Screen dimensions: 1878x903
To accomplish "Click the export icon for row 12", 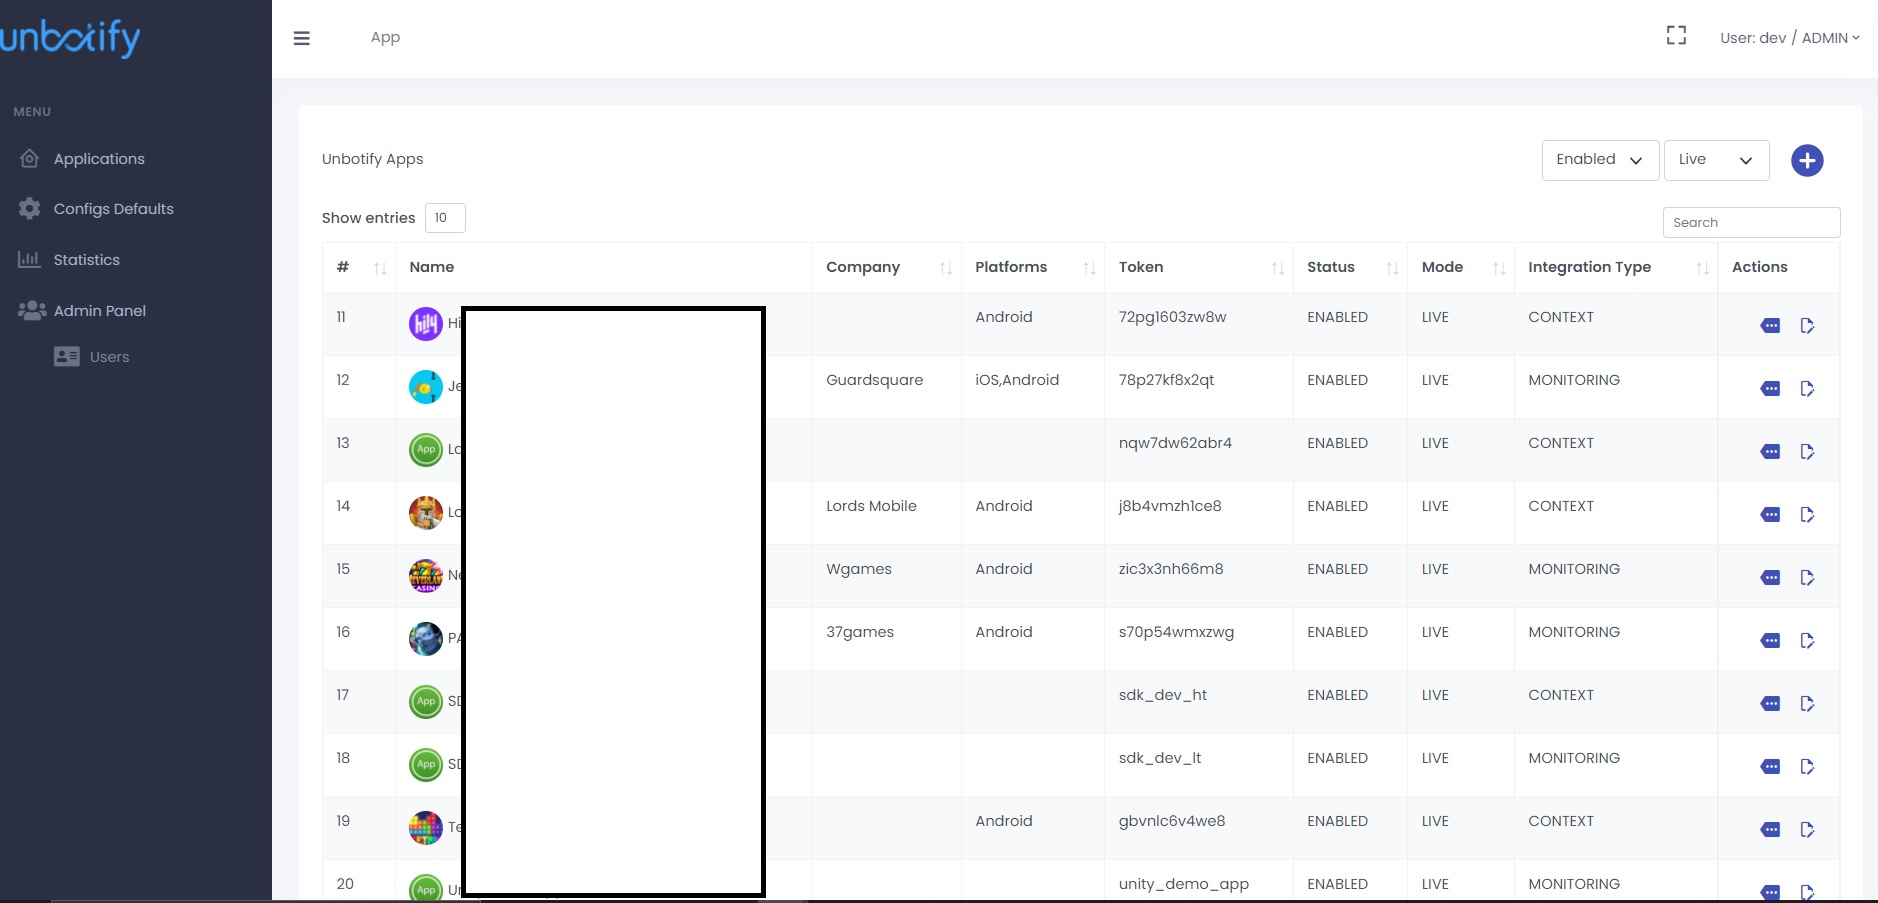I will click(x=1807, y=389).
